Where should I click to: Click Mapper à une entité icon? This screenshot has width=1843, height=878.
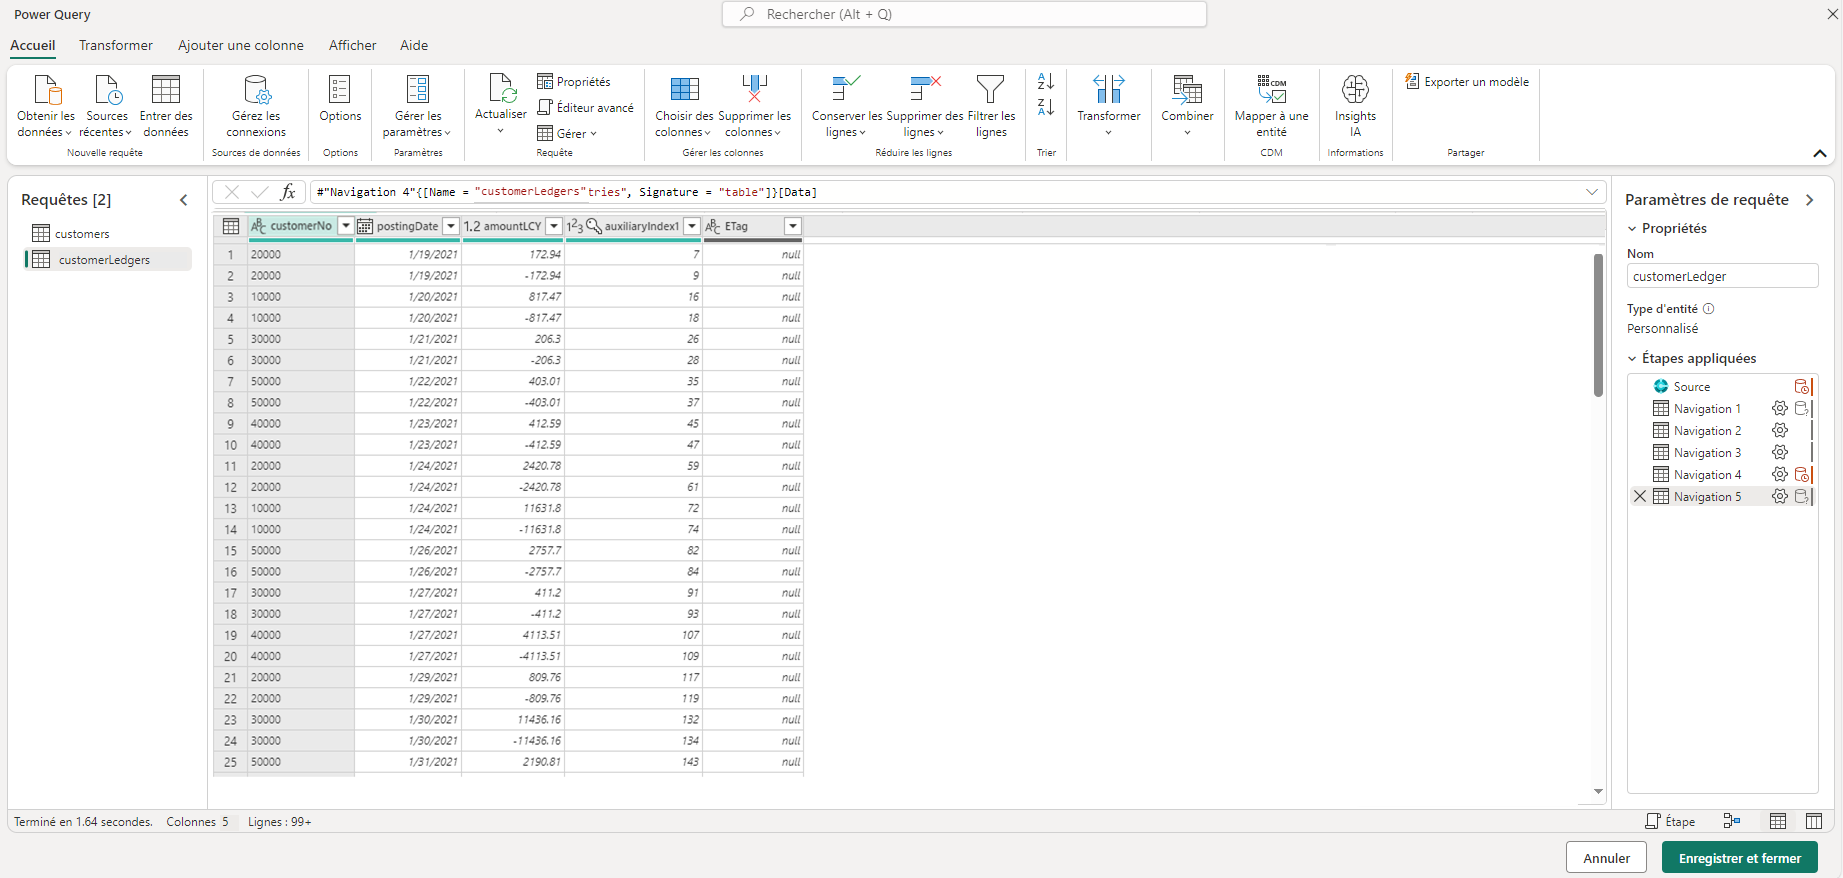point(1271,90)
